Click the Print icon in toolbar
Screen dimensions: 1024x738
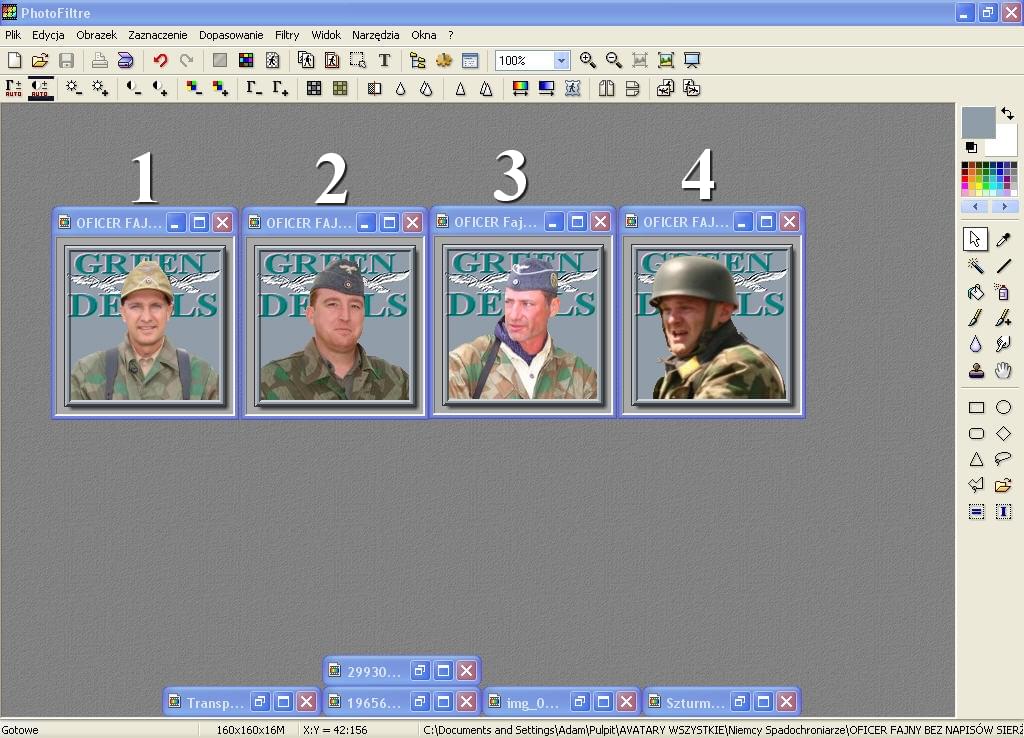click(99, 61)
